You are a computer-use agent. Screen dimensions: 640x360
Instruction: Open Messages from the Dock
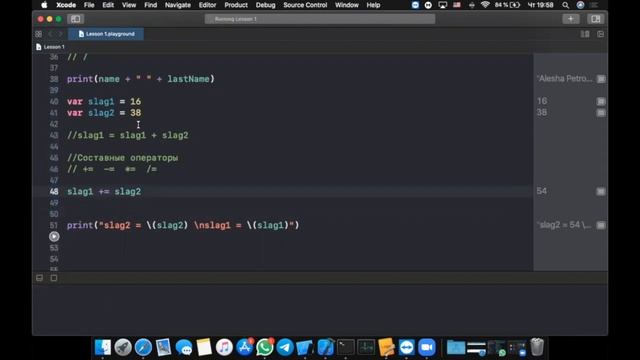pyautogui.click(x=184, y=347)
